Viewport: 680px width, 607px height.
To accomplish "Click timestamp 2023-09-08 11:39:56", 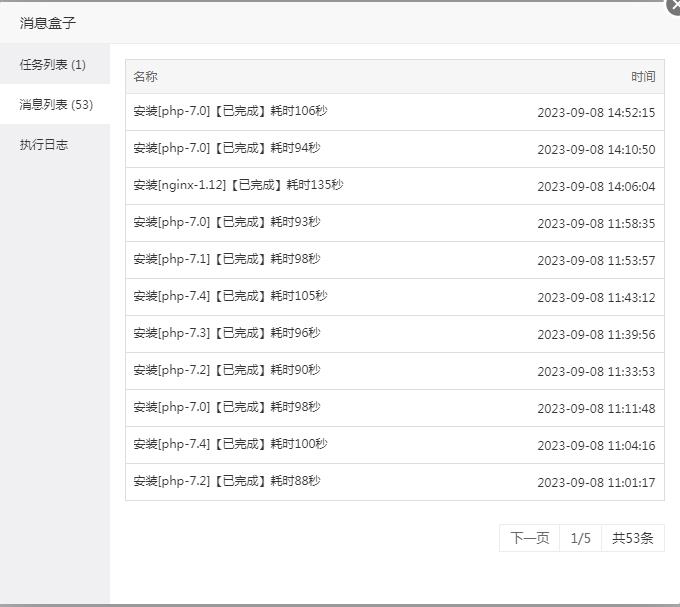I will [x=596, y=335].
